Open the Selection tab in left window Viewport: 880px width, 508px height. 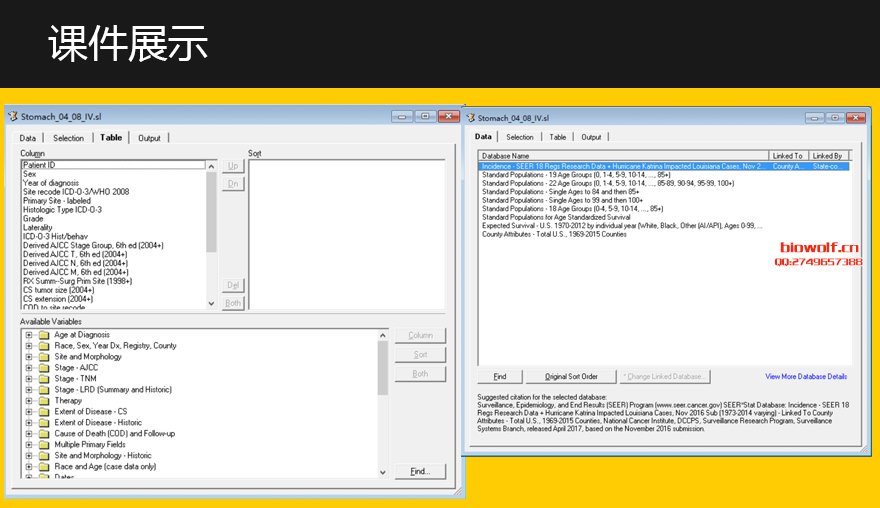click(x=68, y=138)
